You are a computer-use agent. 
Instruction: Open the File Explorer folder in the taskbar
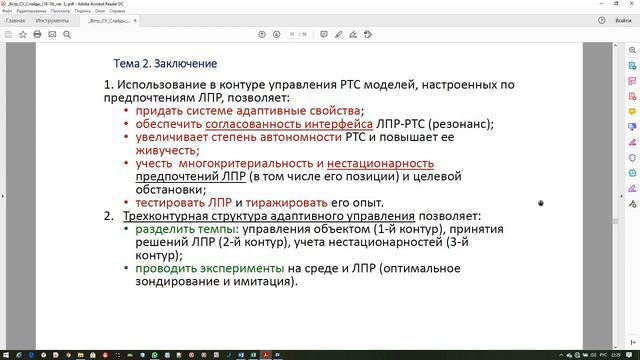click(x=80, y=355)
